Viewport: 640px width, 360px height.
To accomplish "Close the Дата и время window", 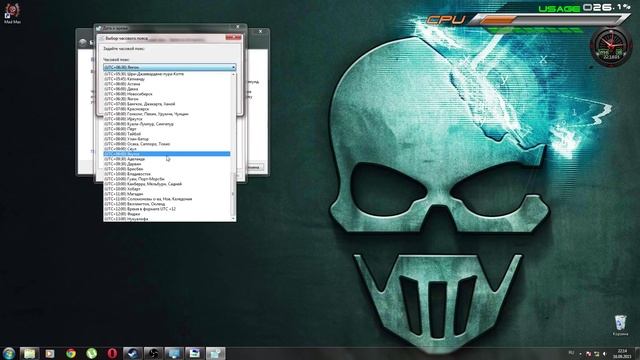I will [238, 27].
